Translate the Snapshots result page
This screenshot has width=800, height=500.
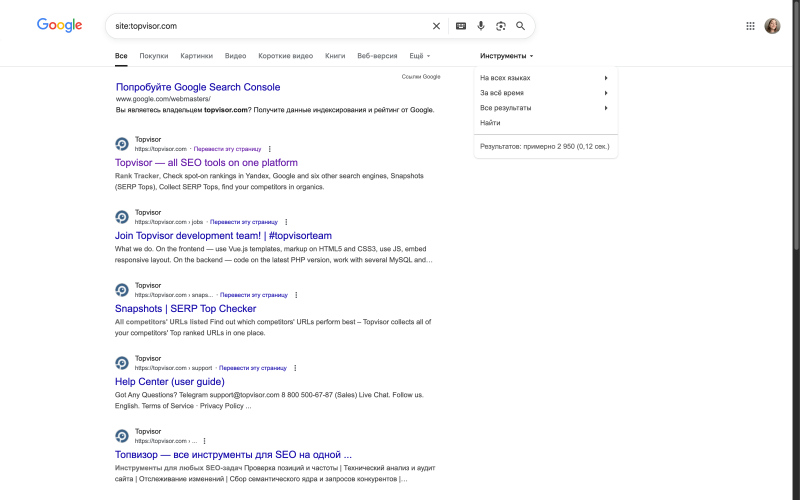coord(254,295)
